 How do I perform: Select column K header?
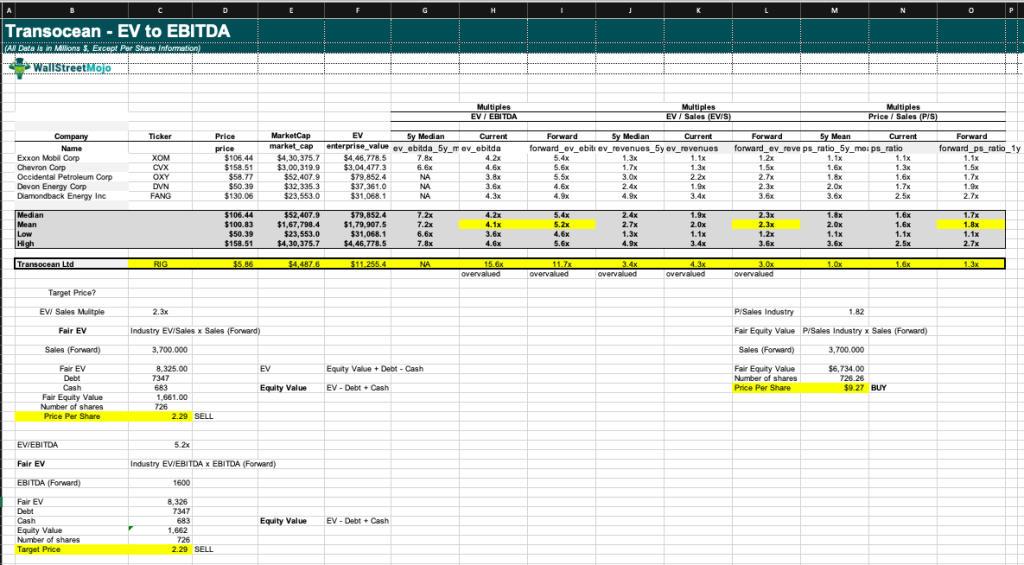[x=698, y=10]
